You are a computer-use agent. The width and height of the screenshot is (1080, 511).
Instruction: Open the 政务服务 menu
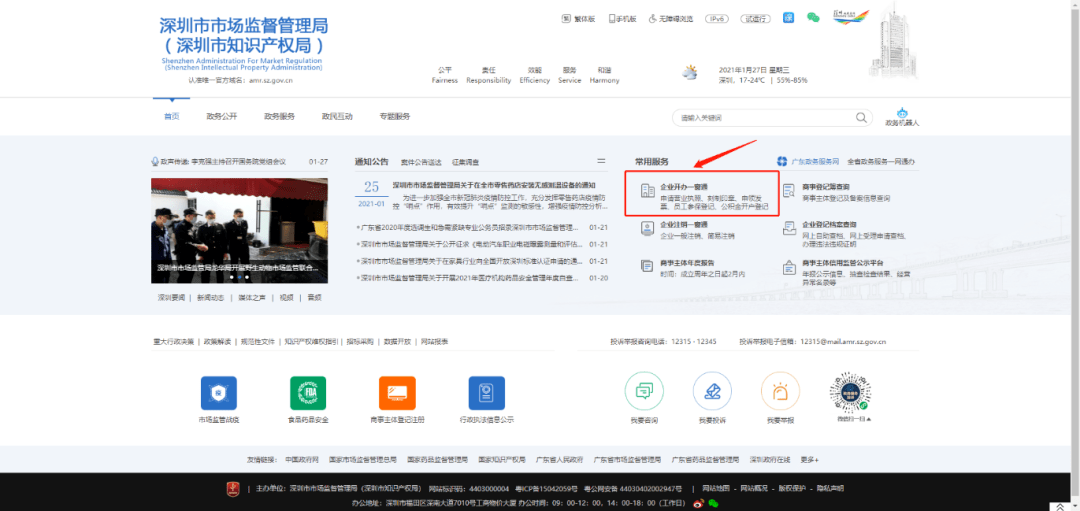(280, 116)
